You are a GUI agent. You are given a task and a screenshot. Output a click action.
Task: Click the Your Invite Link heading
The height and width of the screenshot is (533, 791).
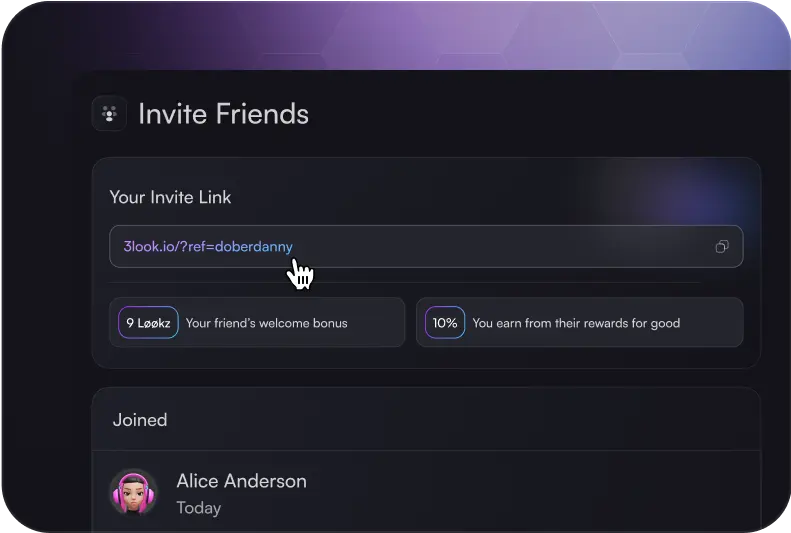171,197
